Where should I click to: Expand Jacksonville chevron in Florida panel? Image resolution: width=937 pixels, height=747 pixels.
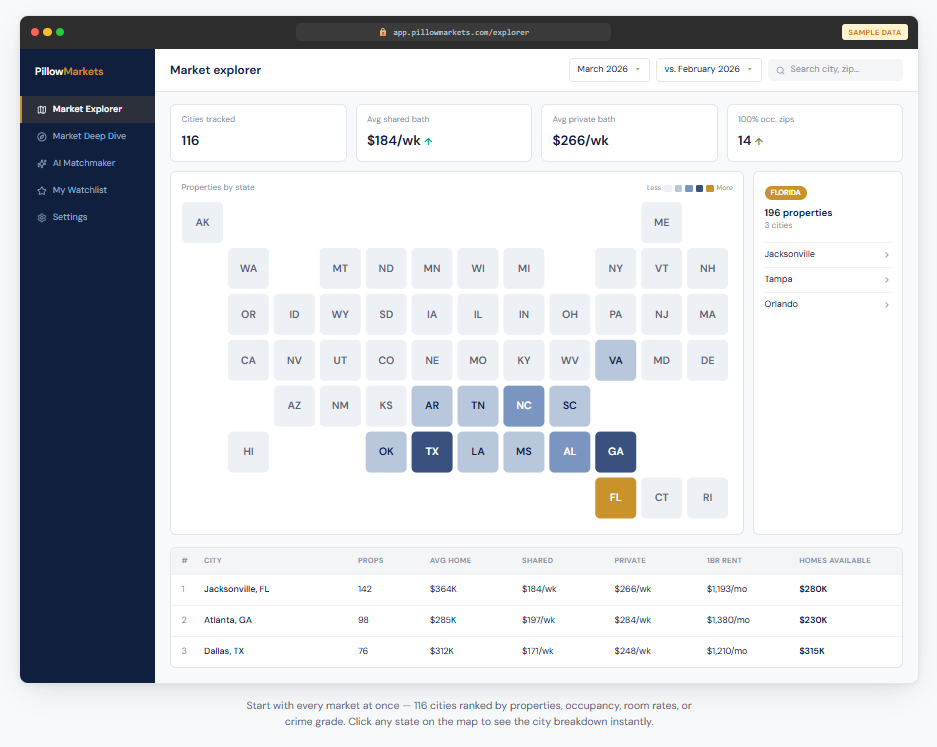(887, 255)
